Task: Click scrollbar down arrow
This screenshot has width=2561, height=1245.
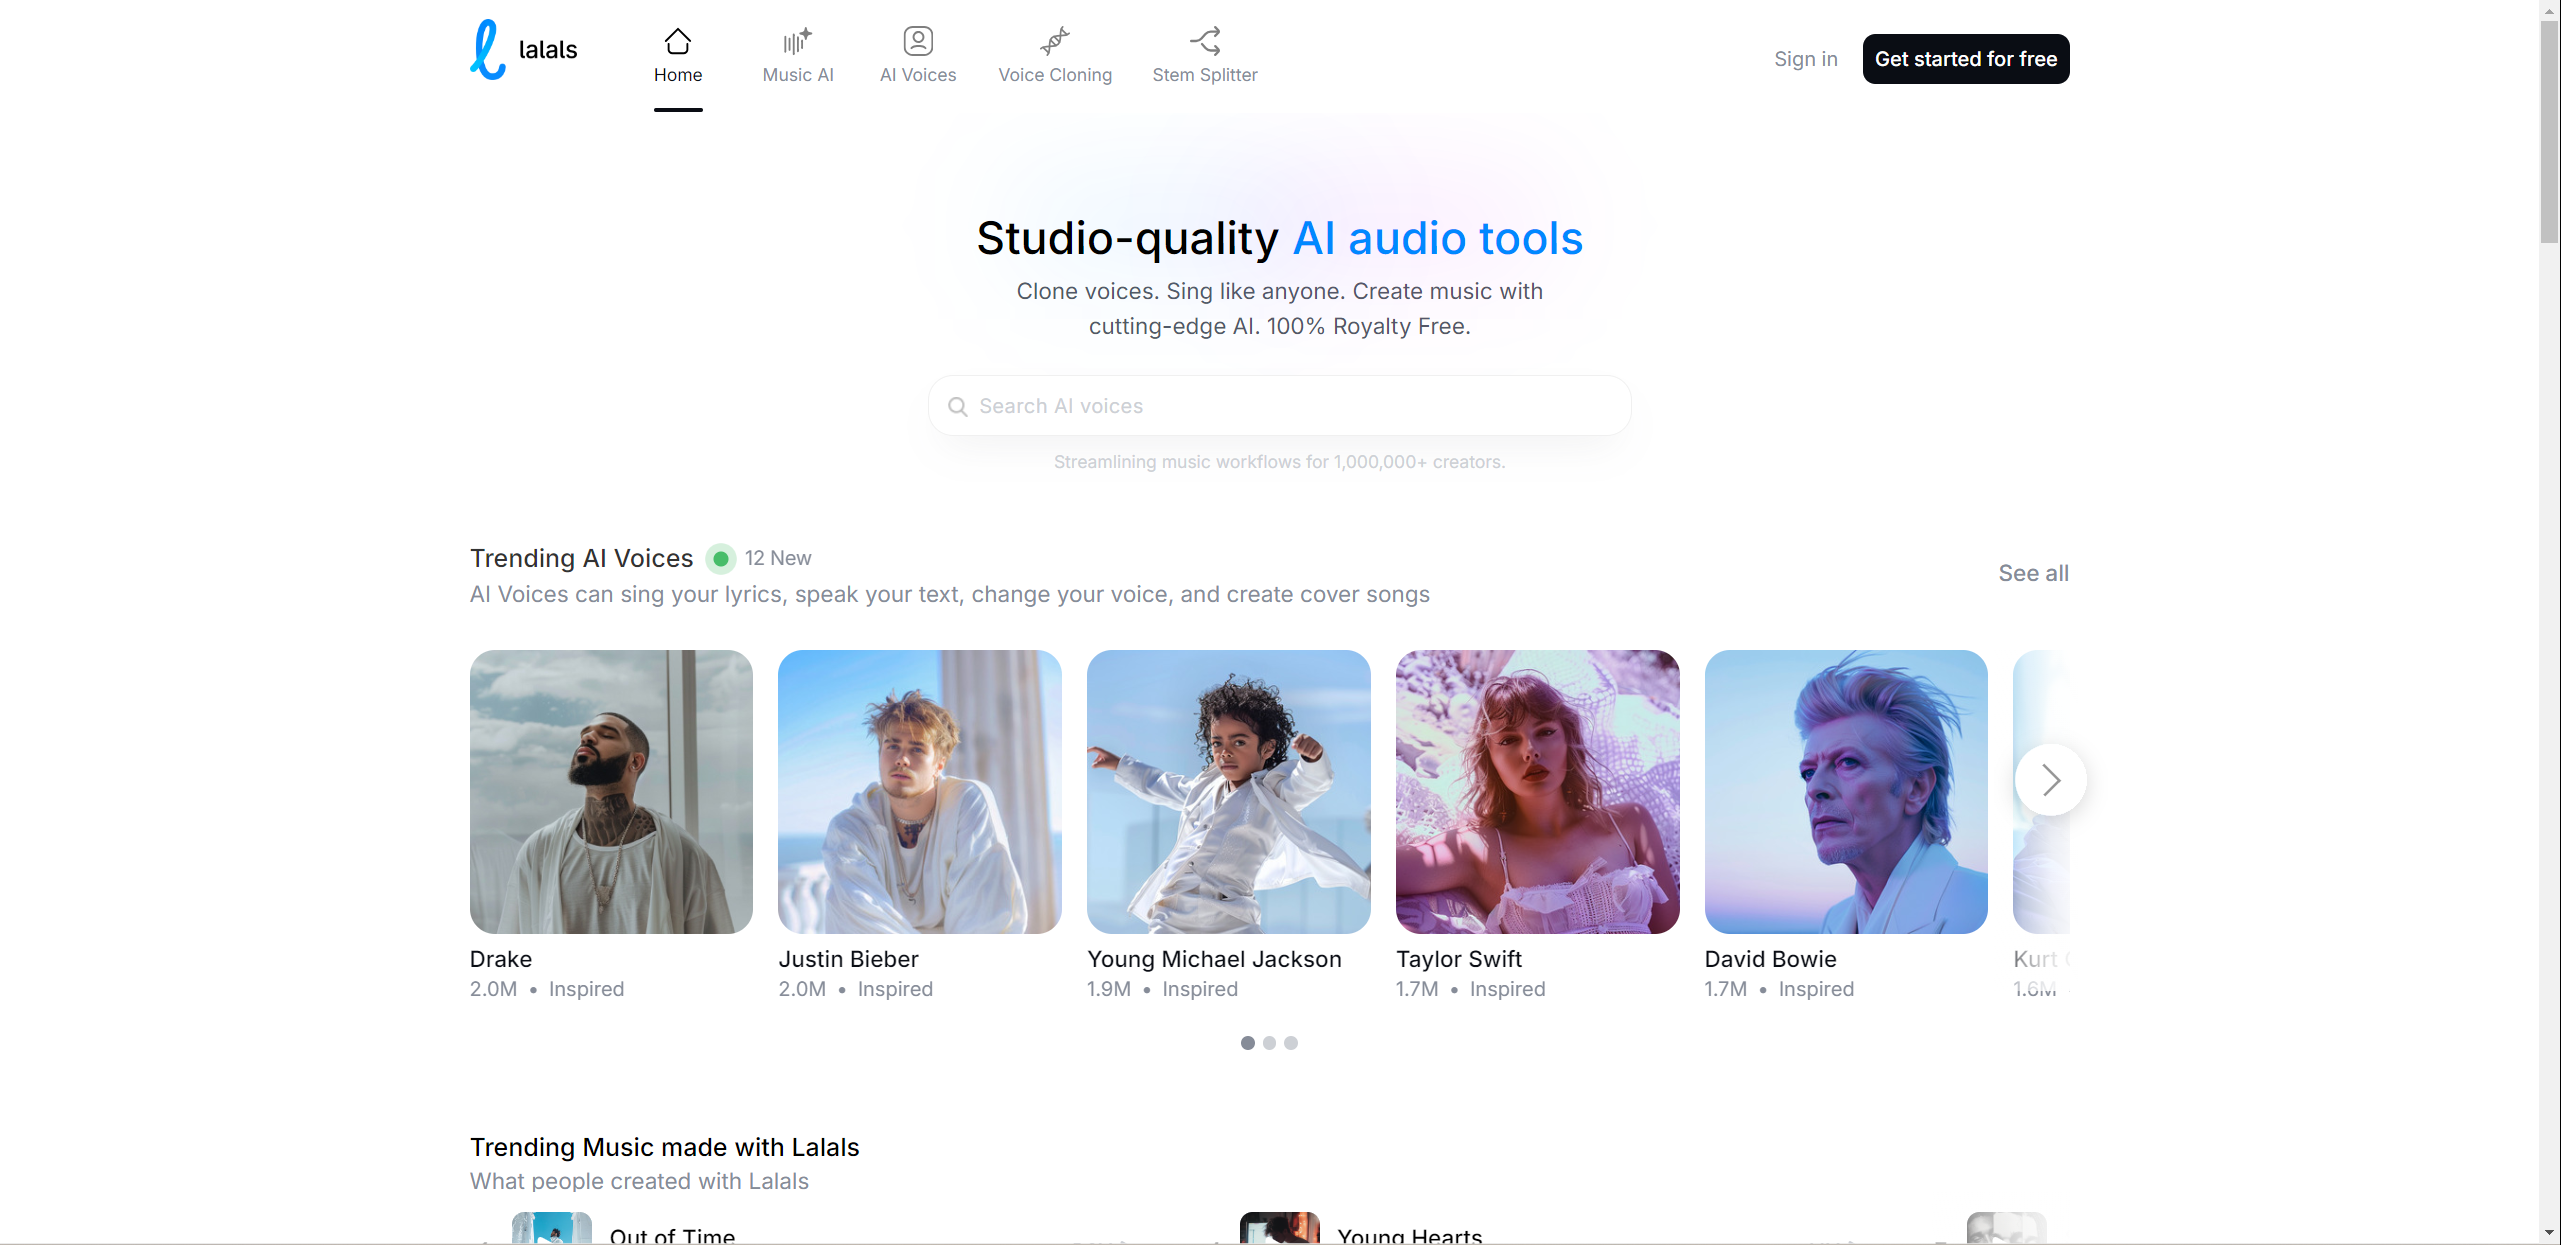Action: point(2549,1233)
